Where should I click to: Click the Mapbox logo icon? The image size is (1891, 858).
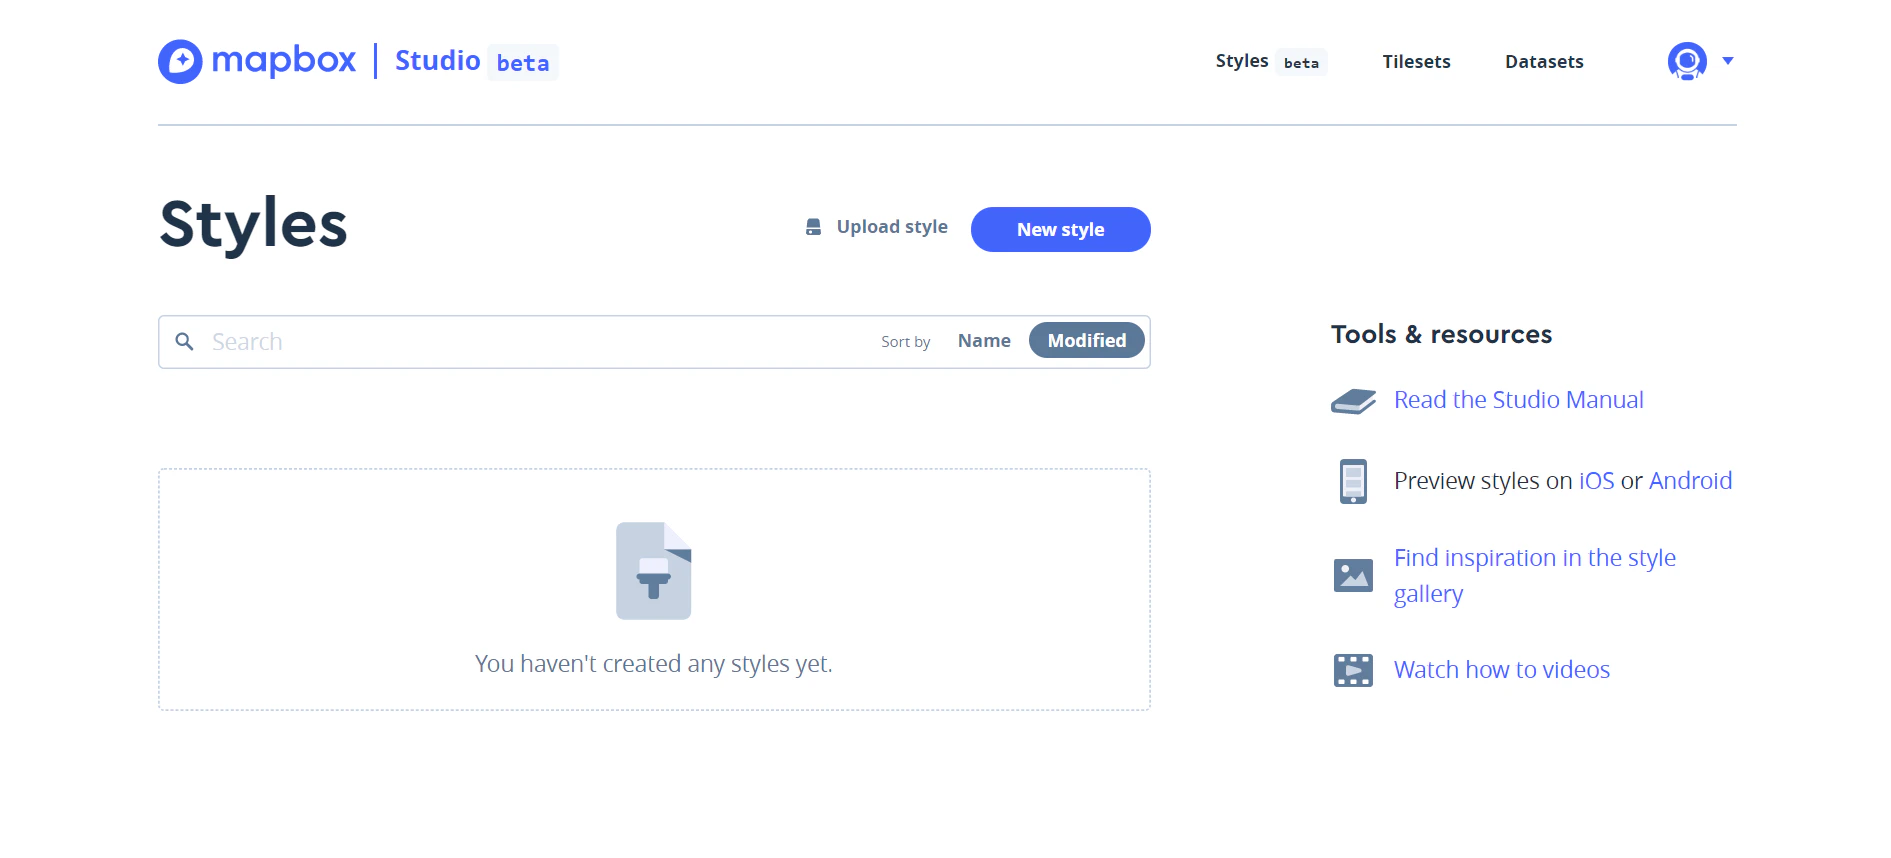click(180, 62)
